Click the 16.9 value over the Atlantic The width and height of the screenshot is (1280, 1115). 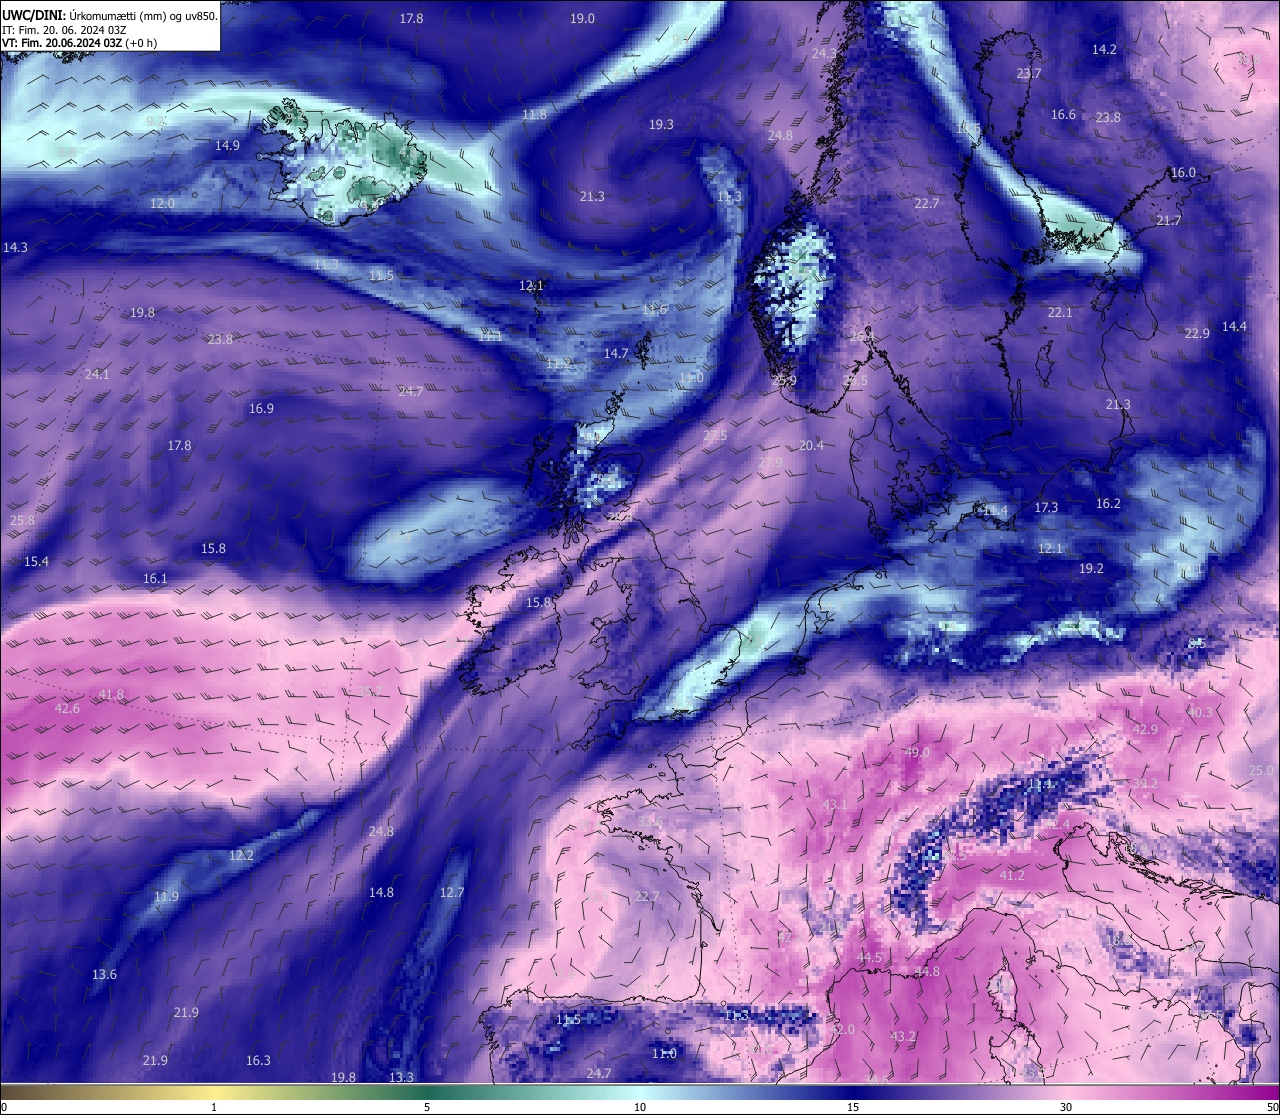261,408
